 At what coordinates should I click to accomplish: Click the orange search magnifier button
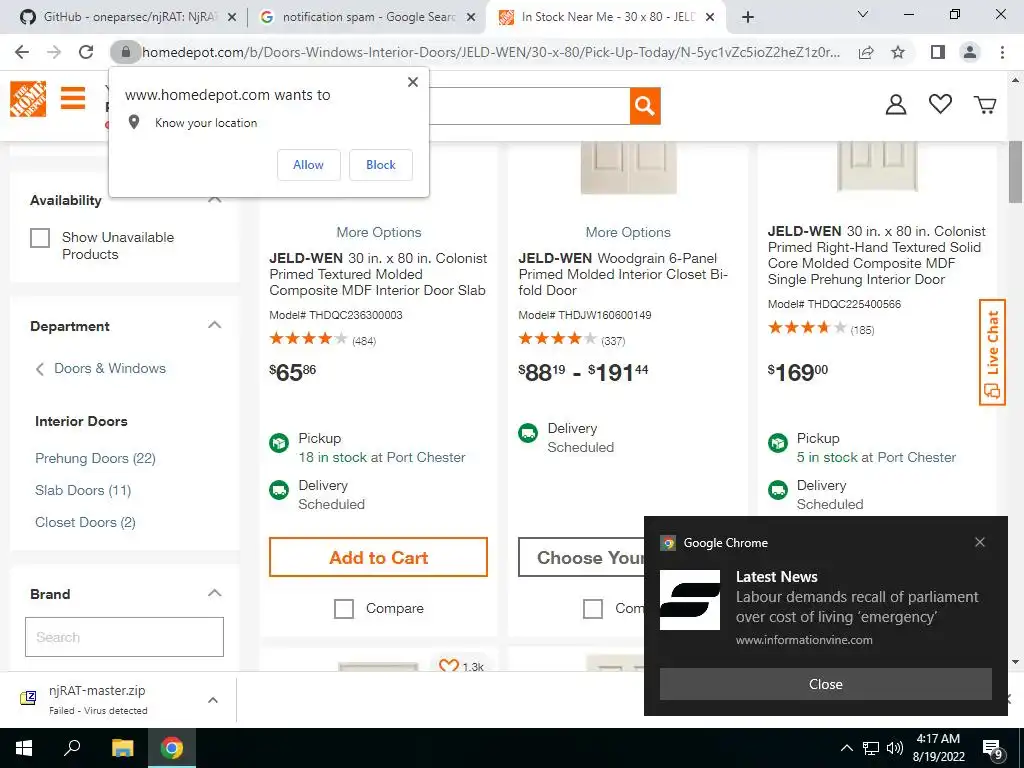click(x=645, y=105)
